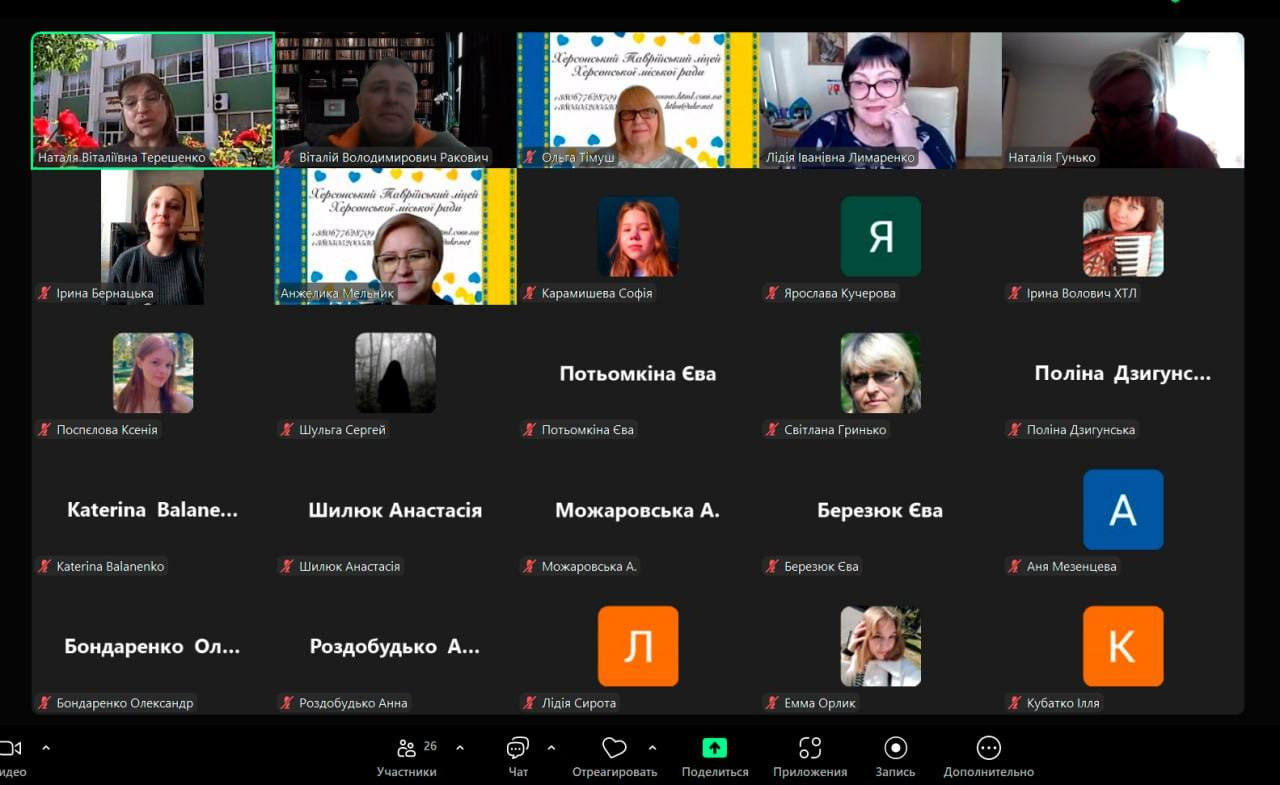This screenshot has height=785, width=1280.
Task: Click the Наталія Гунько name label
Action: pyautogui.click(x=1052, y=157)
